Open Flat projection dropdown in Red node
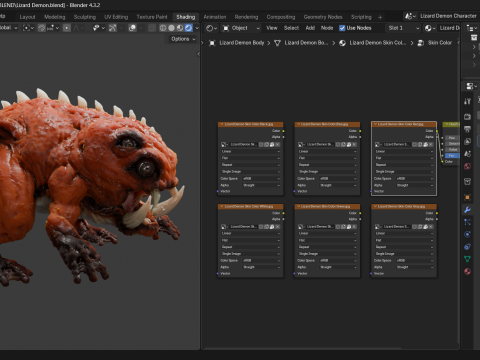 [x=404, y=158]
